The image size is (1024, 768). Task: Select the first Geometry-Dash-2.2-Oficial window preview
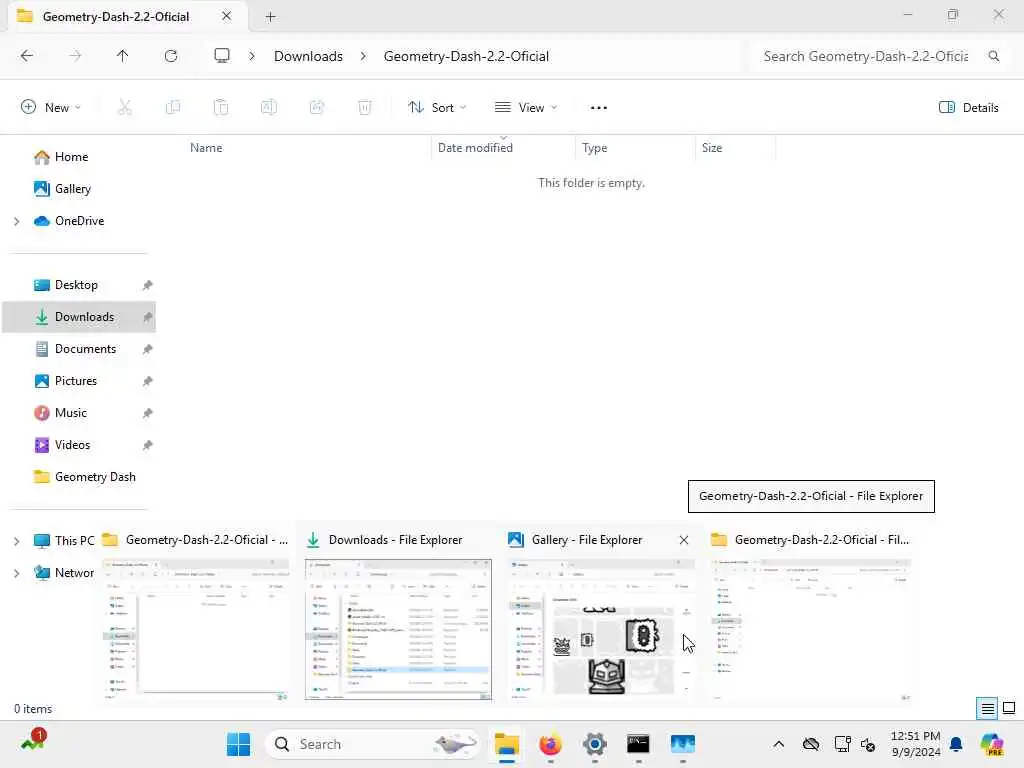point(195,613)
